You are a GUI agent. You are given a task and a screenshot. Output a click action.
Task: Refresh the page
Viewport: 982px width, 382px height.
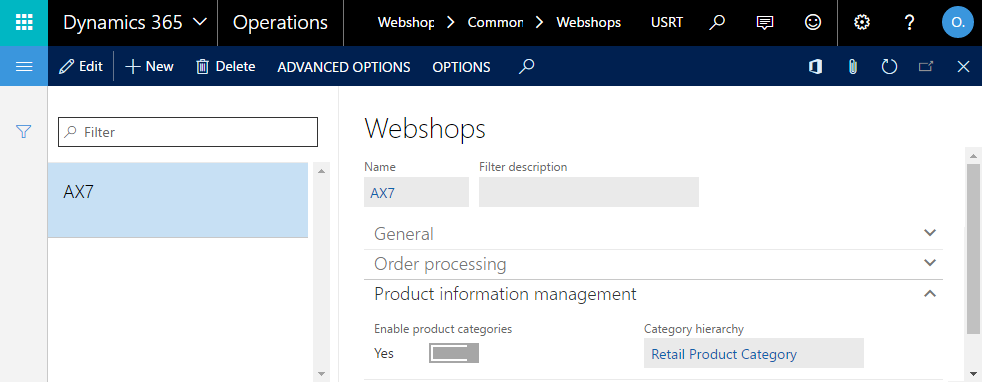coord(889,66)
